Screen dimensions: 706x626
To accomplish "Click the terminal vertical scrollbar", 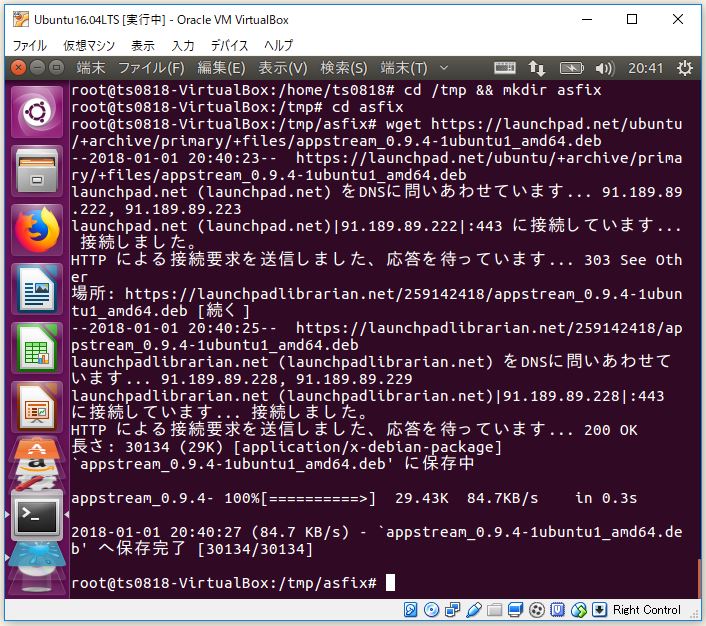I will click(x=698, y=579).
